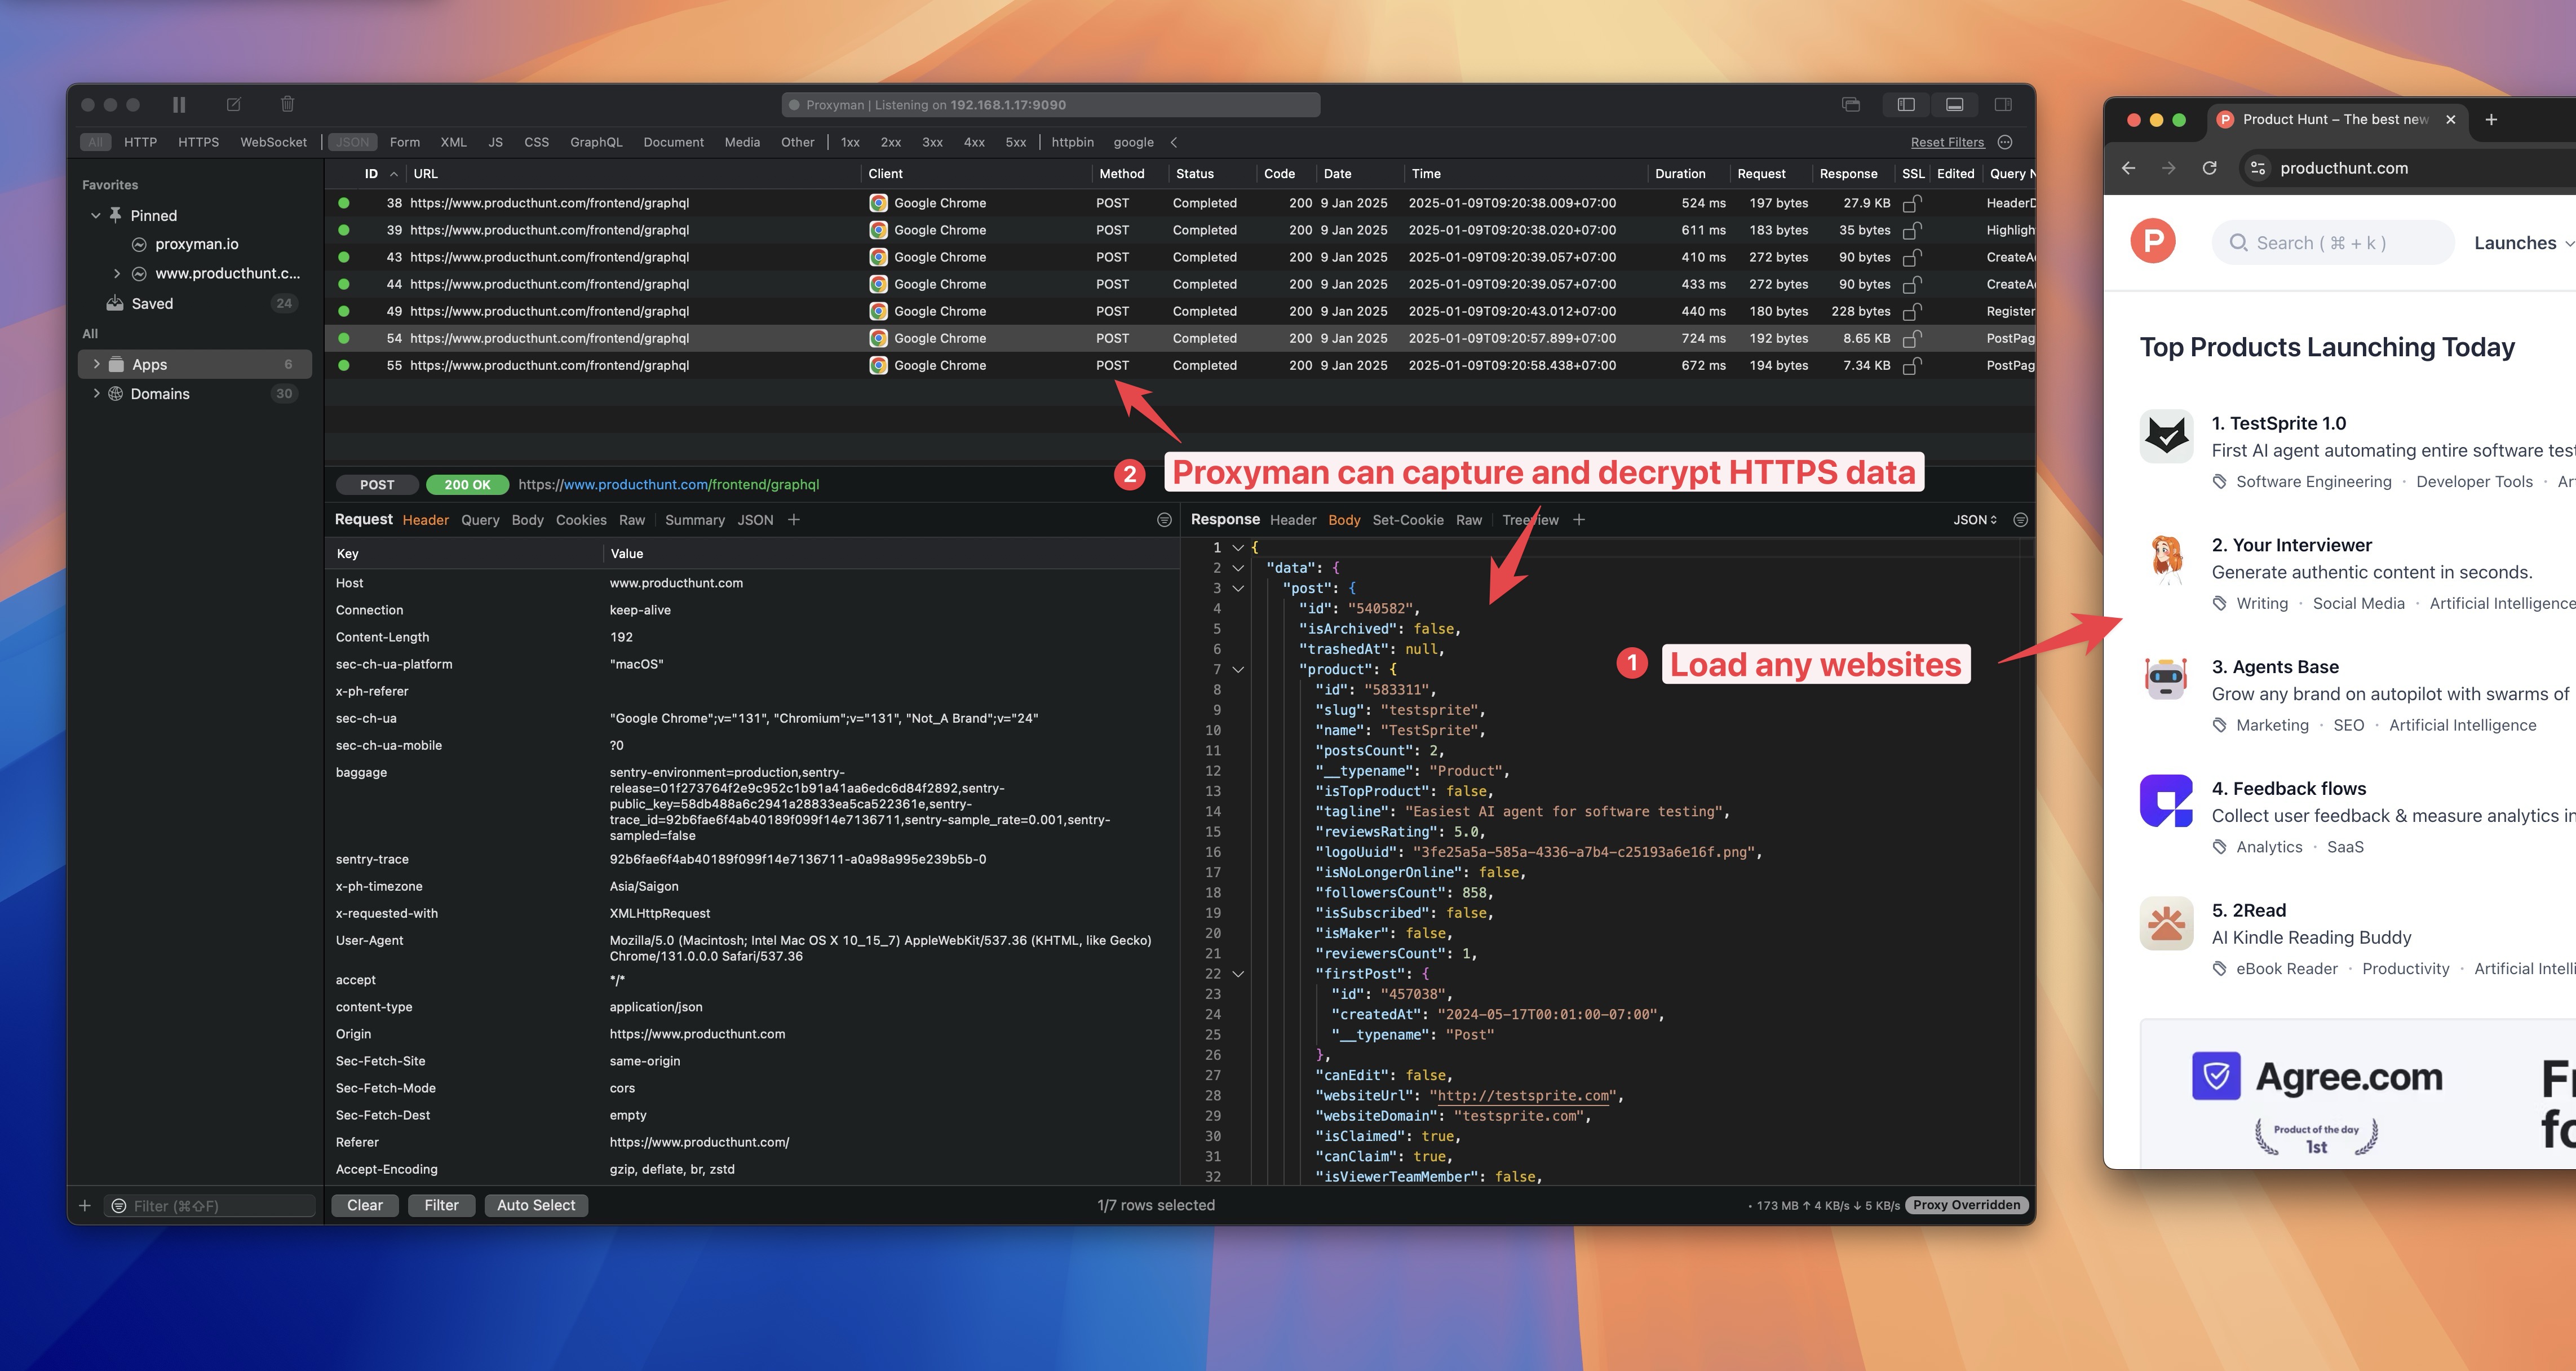Click the green status dot of request ID 55

pos(344,365)
